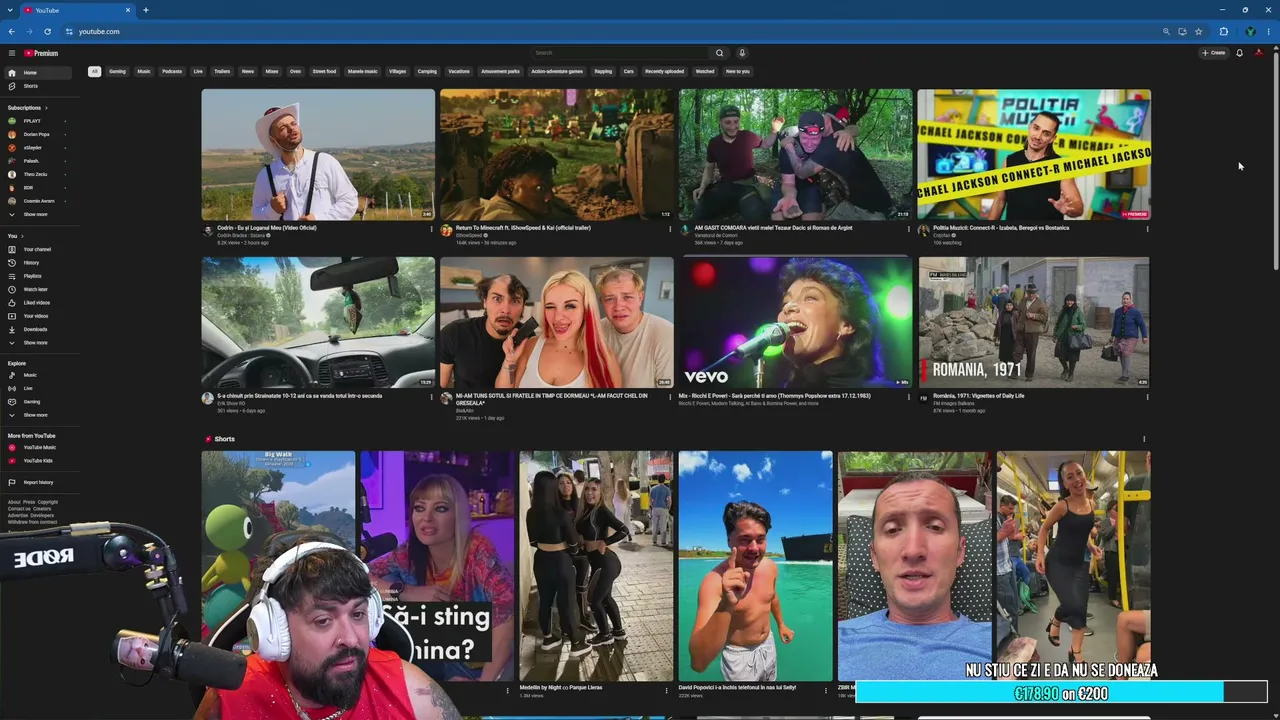Play the Codrin cowboy-hat video thumbnail
This screenshot has height=720, width=1280.
(x=318, y=154)
